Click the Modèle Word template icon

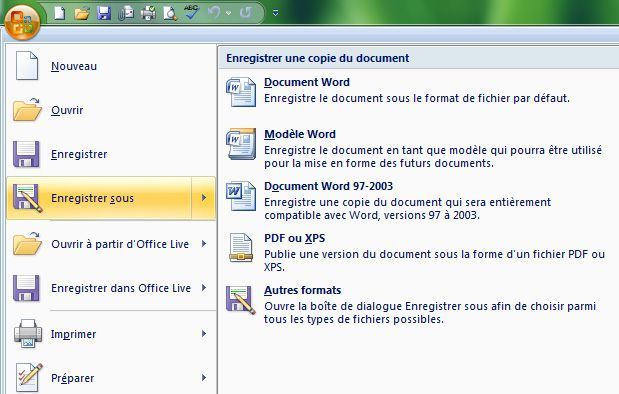click(241, 144)
